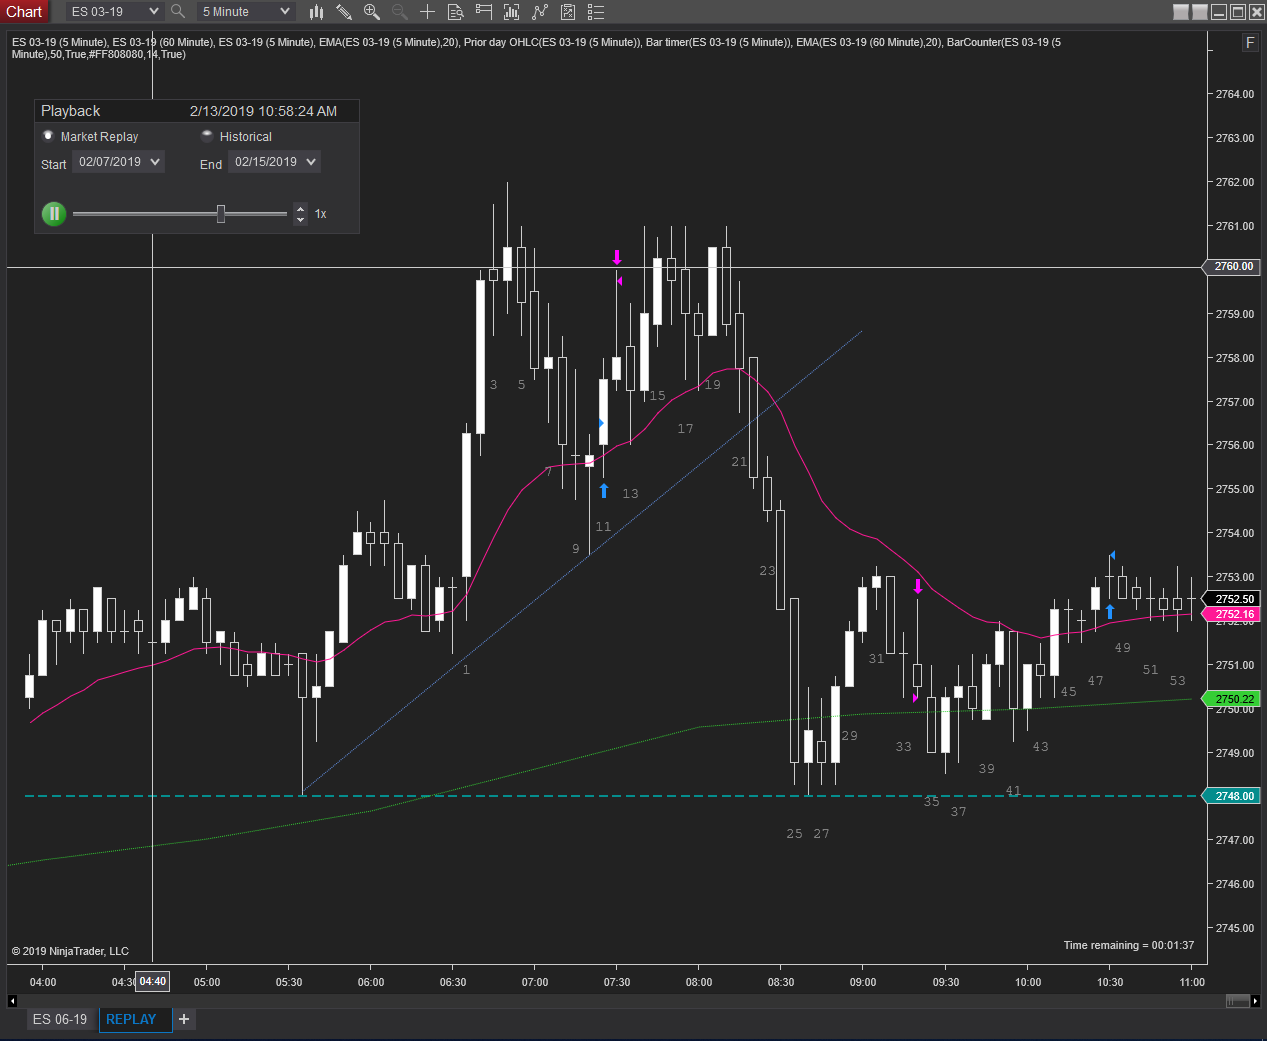Click the 2752.50 current price marker

(x=1231, y=599)
